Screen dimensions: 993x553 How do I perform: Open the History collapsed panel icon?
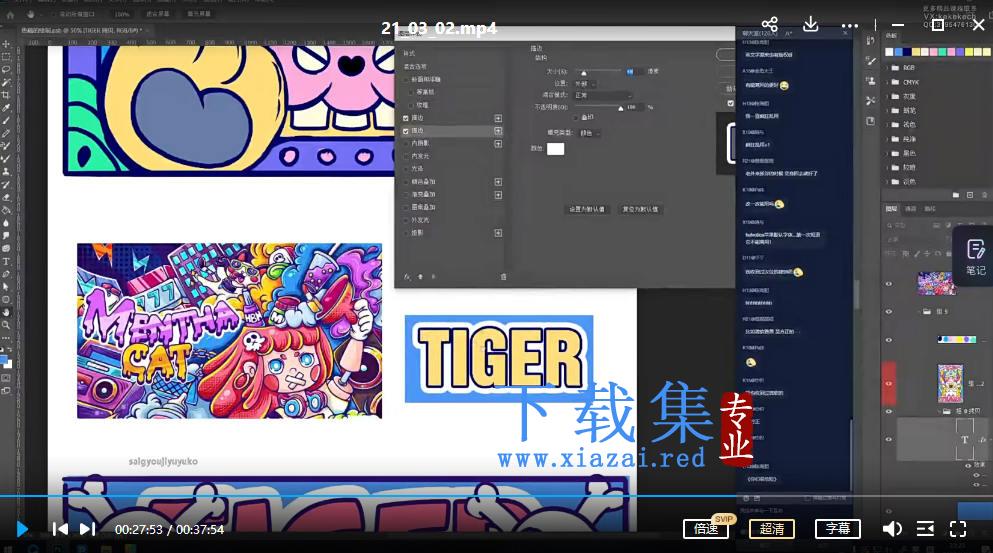coord(871,41)
